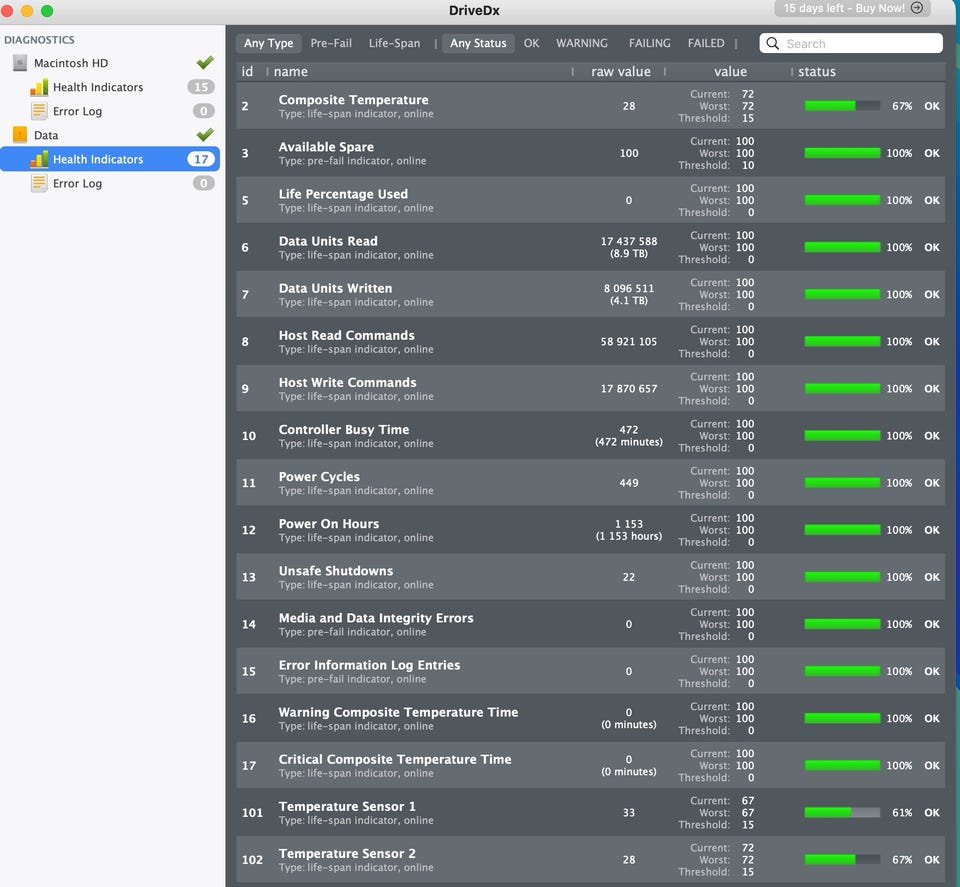Click the Data drive orange icon

tap(20, 135)
